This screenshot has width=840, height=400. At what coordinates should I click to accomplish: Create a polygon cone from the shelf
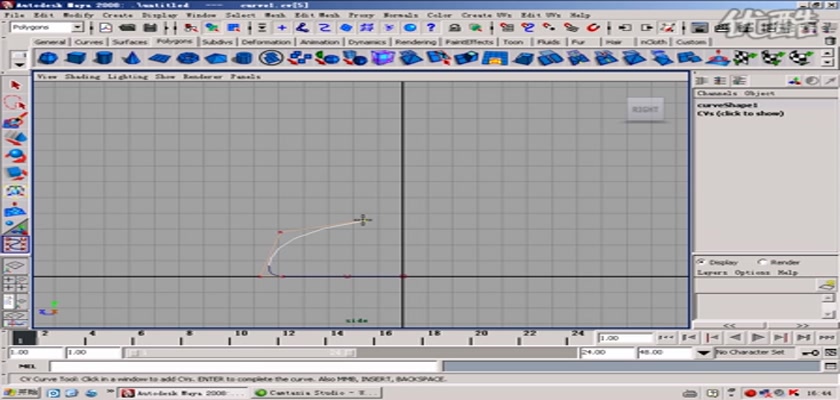pyautogui.click(x=131, y=58)
